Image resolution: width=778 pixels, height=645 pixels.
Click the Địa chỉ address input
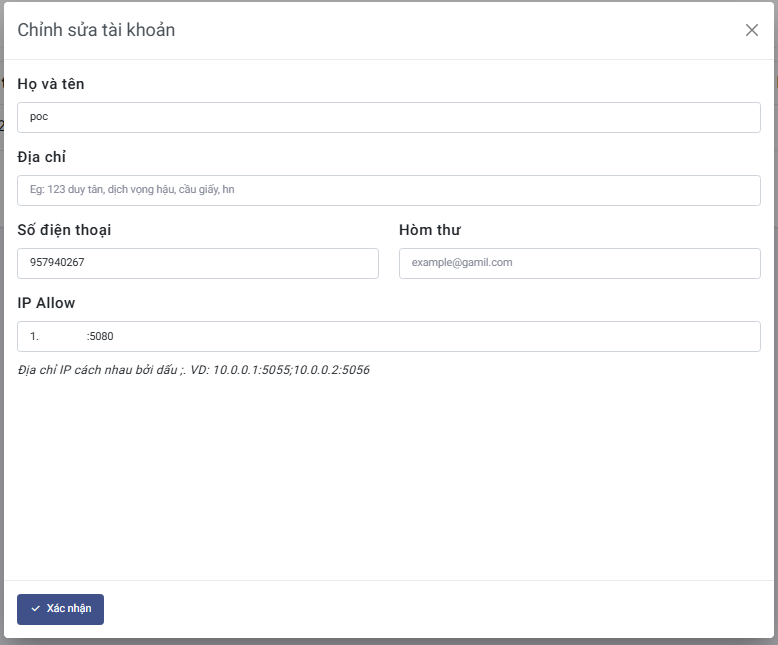coord(388,190)
